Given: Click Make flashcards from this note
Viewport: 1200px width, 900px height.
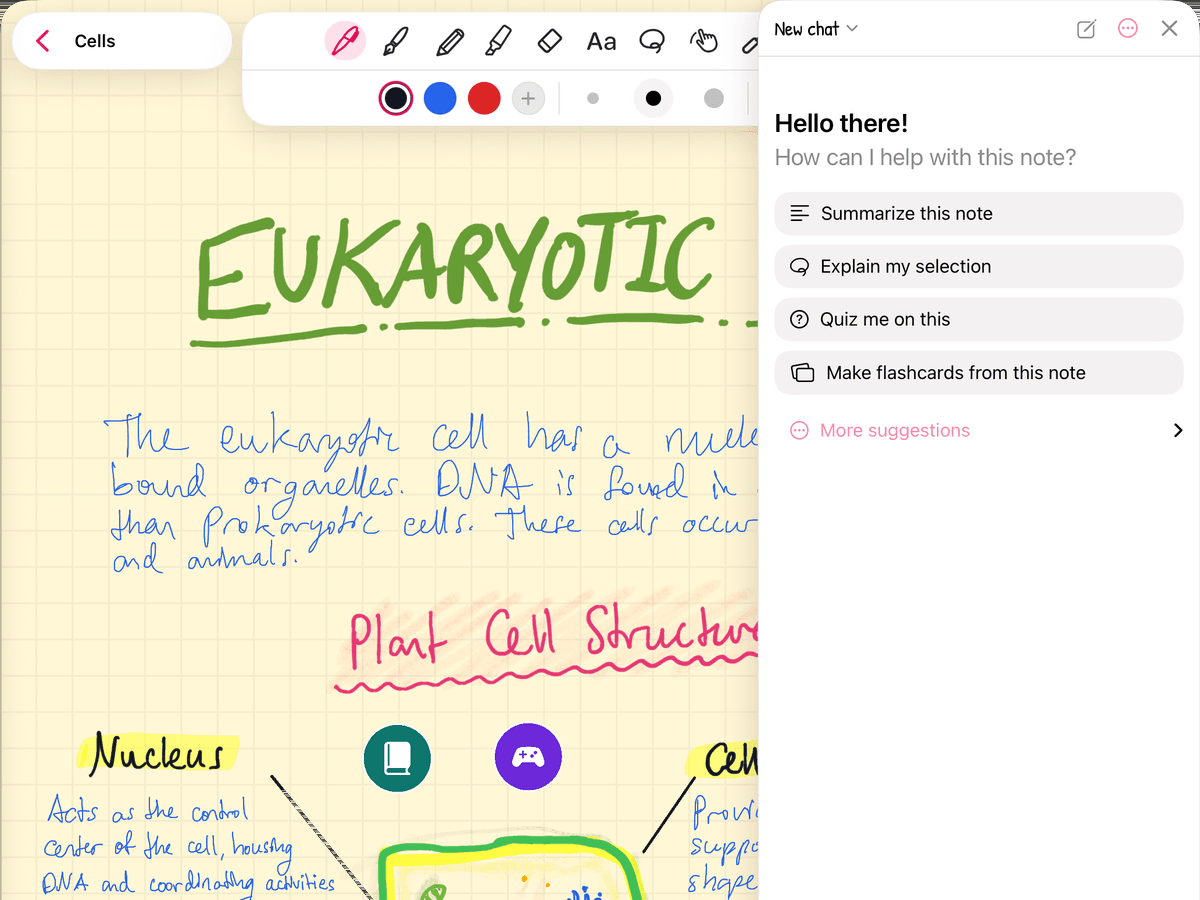Looking at the screenshot, I should [x=979, y=372].
